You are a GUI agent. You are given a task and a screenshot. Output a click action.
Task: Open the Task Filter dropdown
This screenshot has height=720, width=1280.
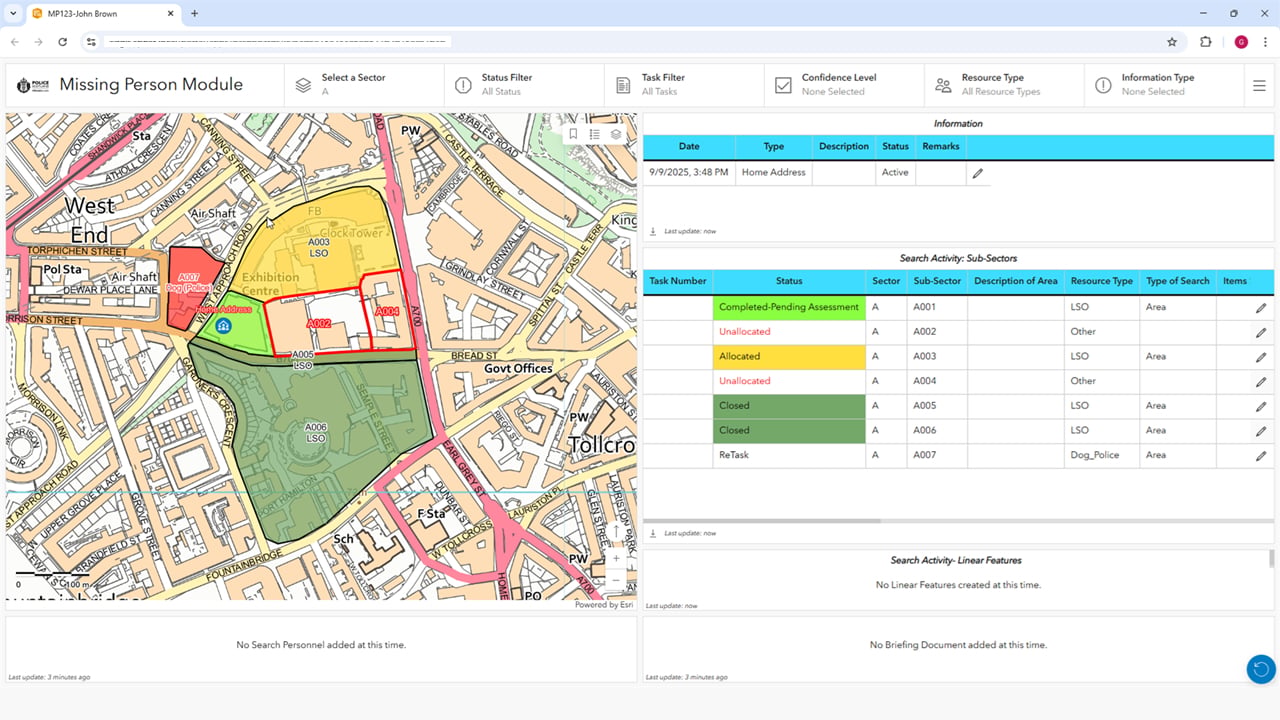pos(684,85)
